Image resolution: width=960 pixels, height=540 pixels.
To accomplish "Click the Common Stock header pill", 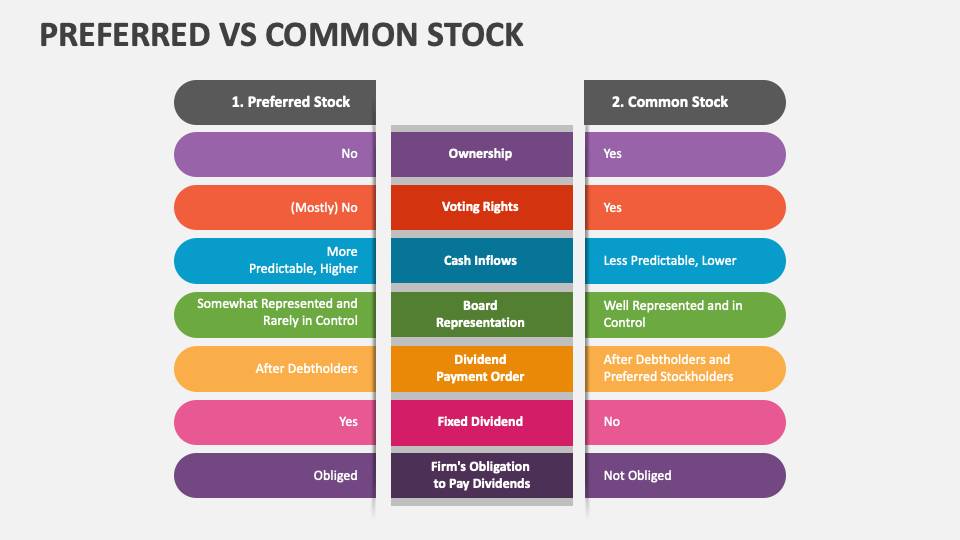I will click(684, 102).
